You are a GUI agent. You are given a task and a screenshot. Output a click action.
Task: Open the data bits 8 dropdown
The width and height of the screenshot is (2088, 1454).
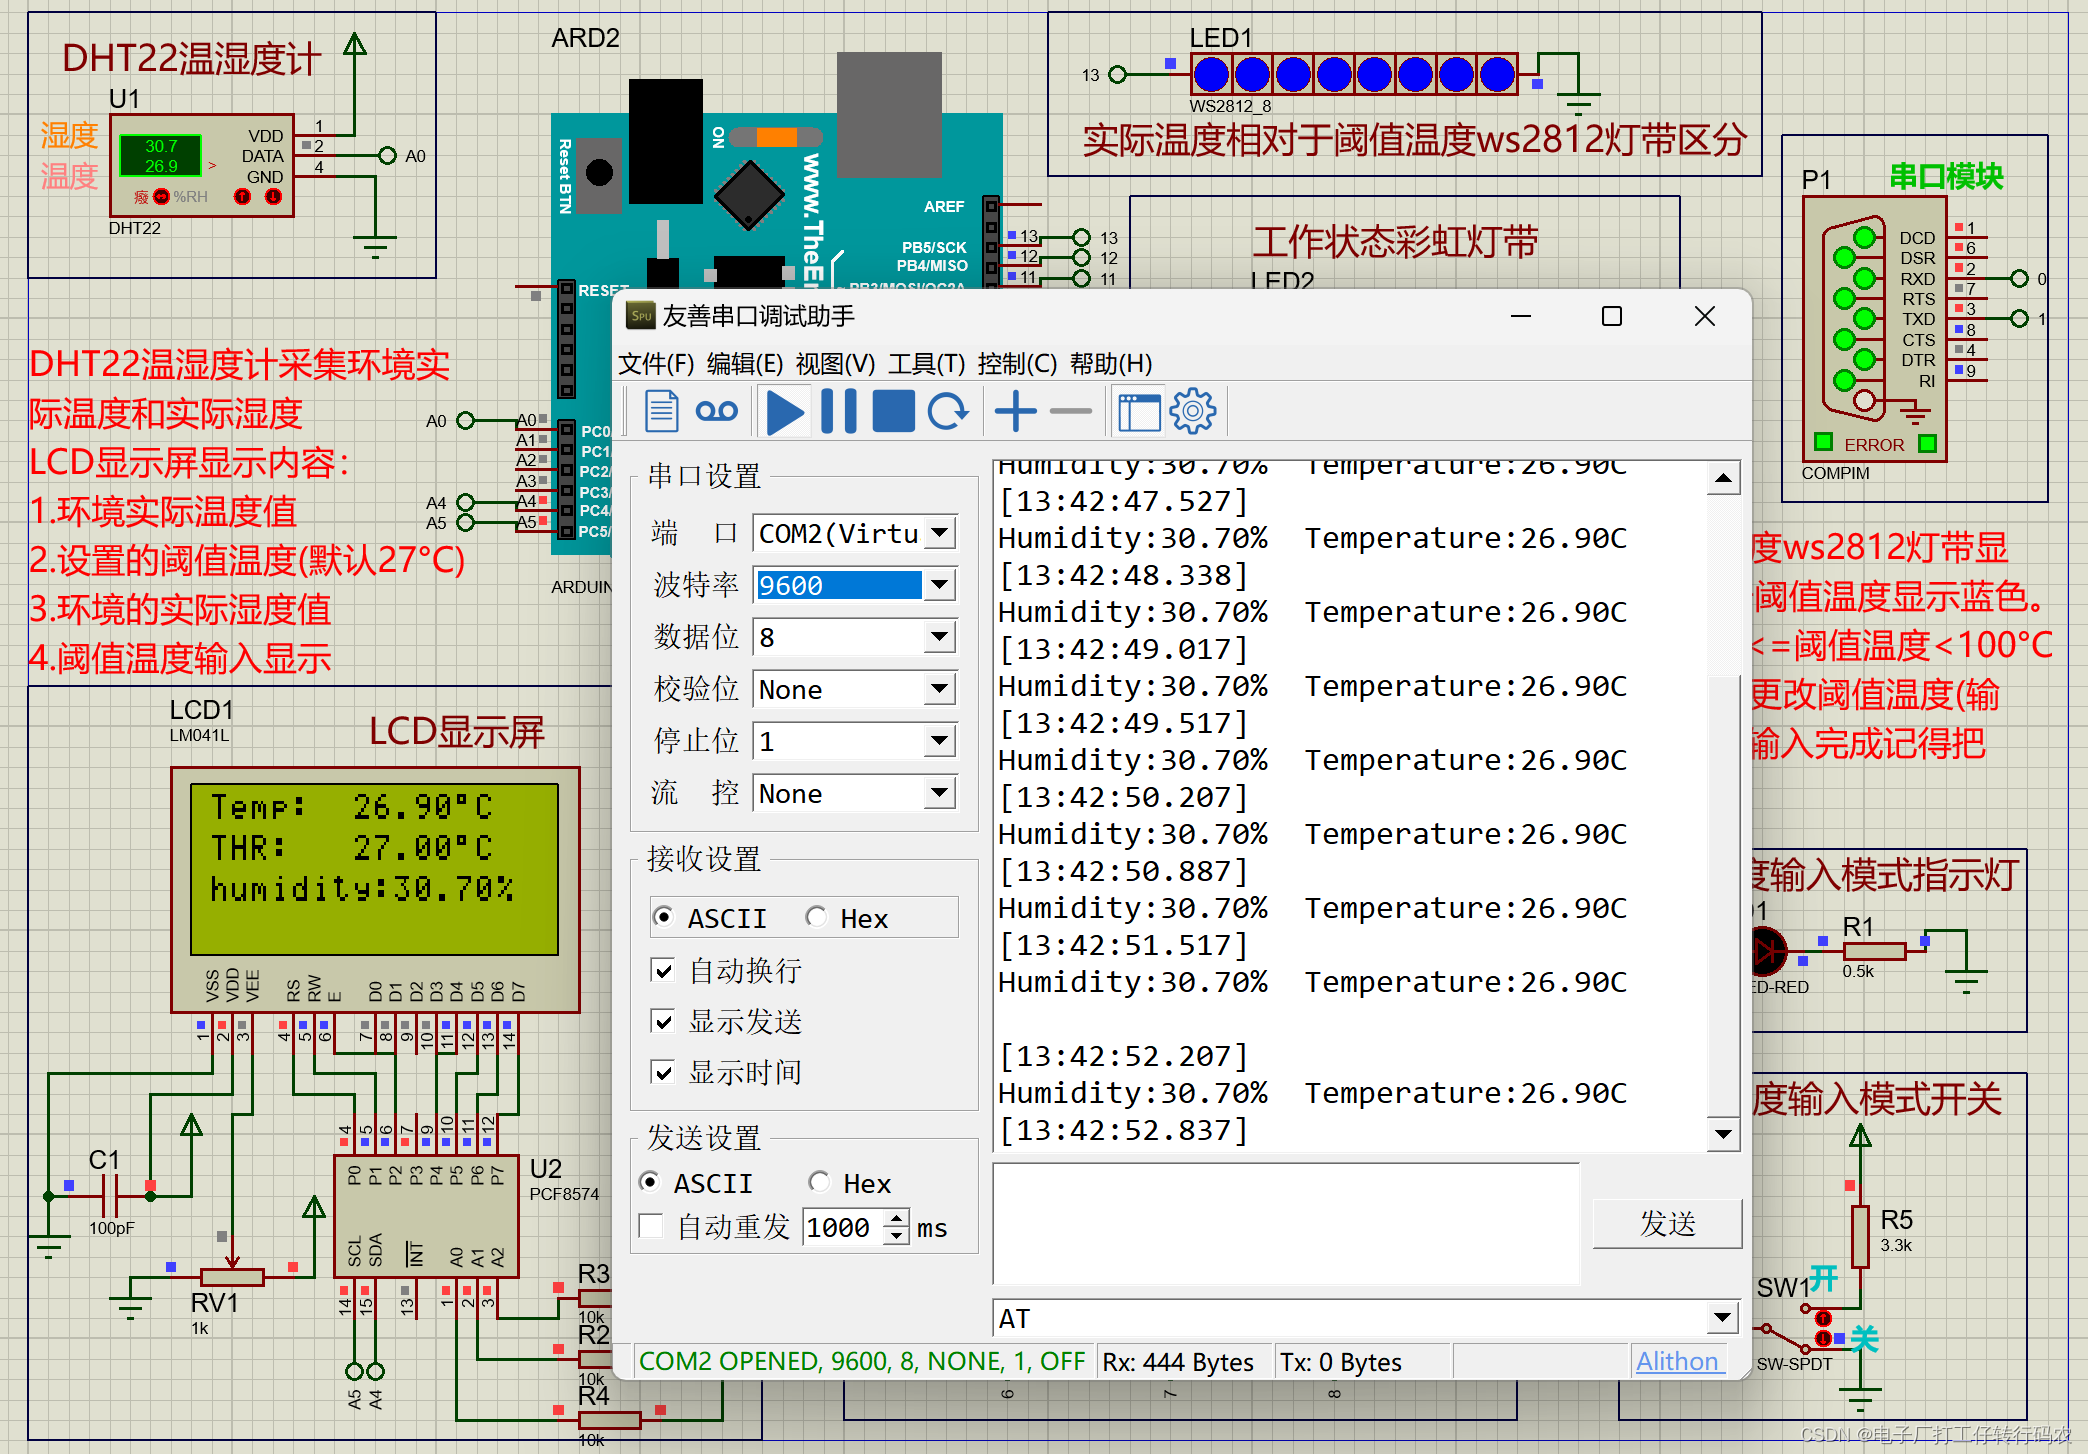pos(939,637)
